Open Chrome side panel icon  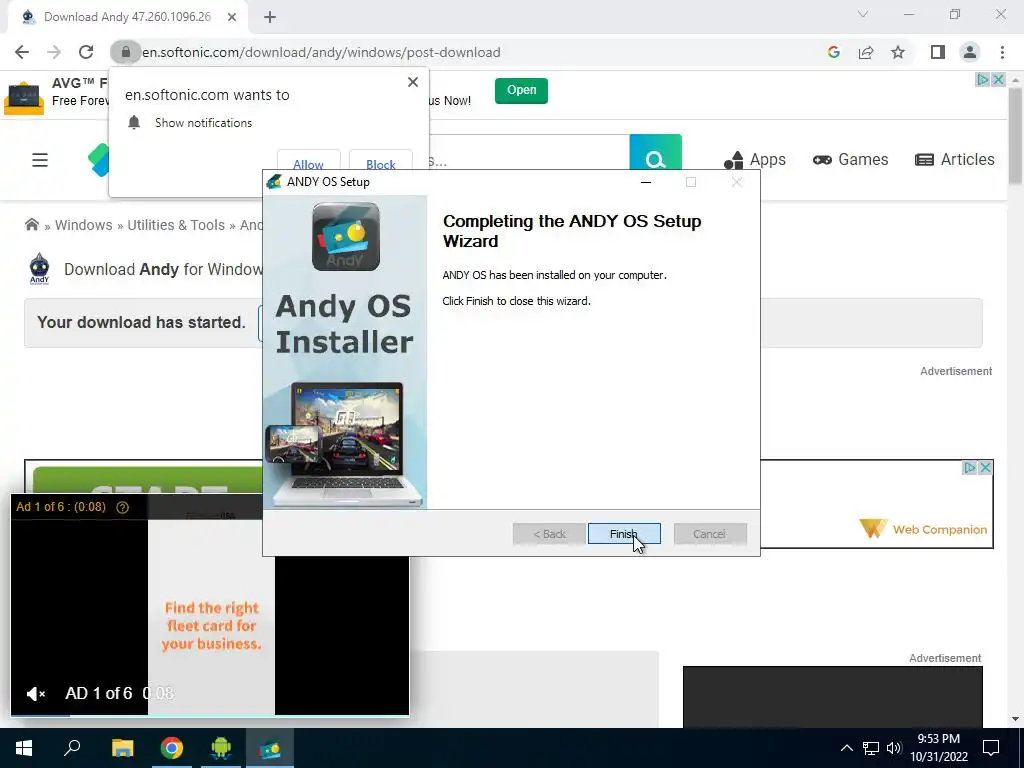click(x=938, y=52)
